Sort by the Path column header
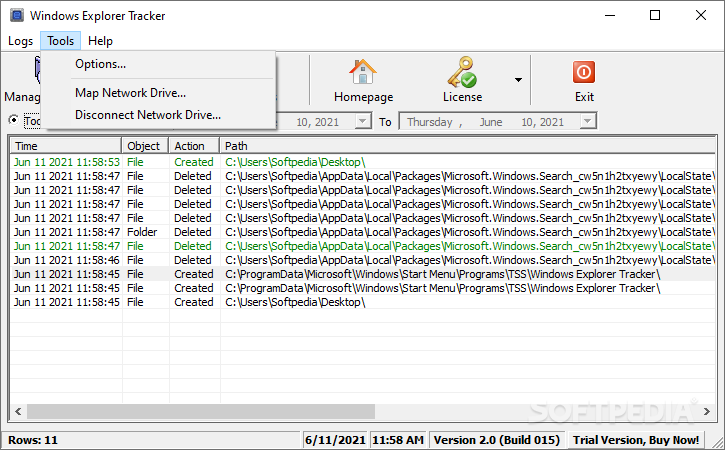 click(x=467, y=146)
